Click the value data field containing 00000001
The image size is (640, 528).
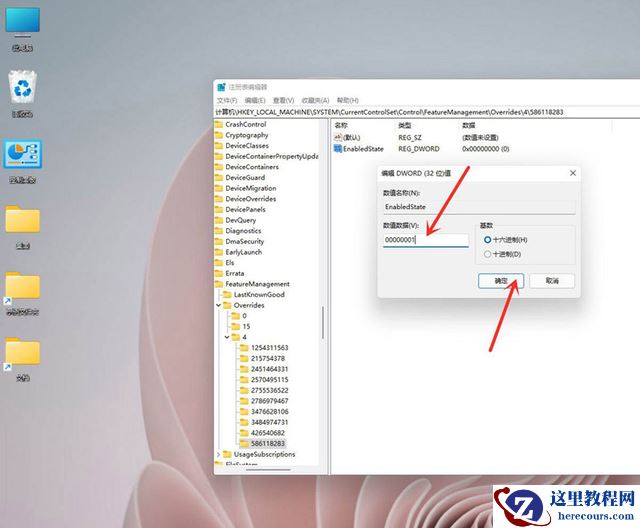[x=426, y=240]
